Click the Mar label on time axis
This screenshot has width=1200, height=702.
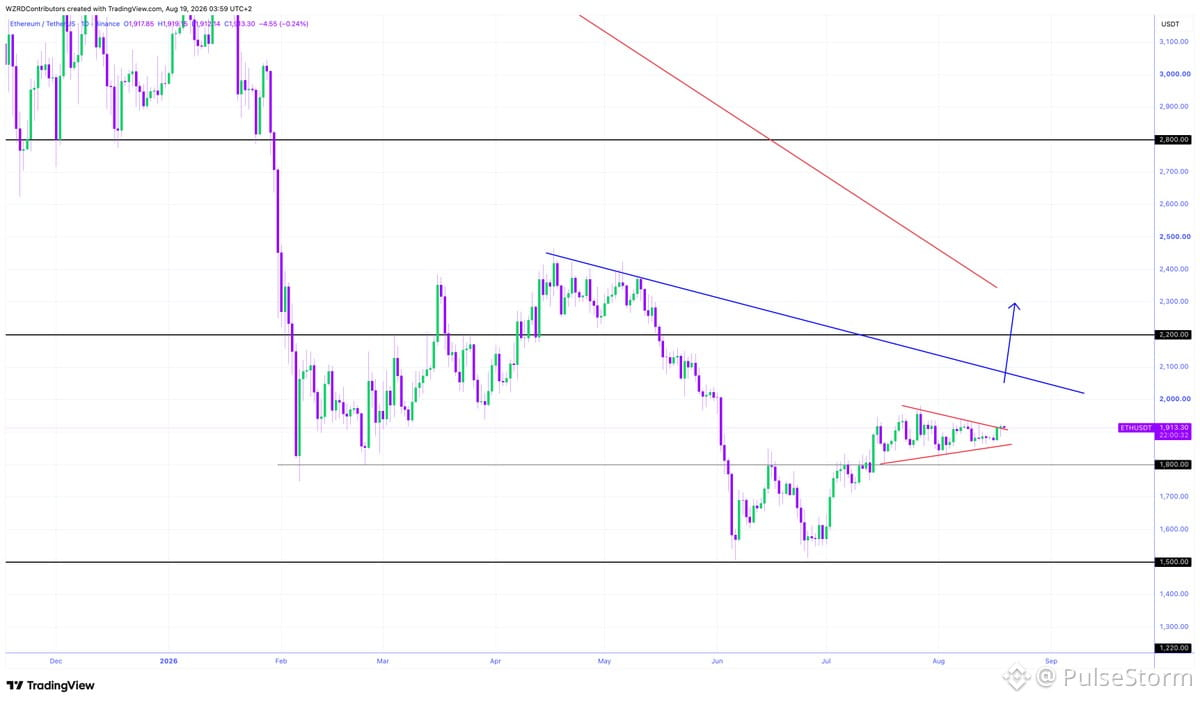[x=381, y=661]
